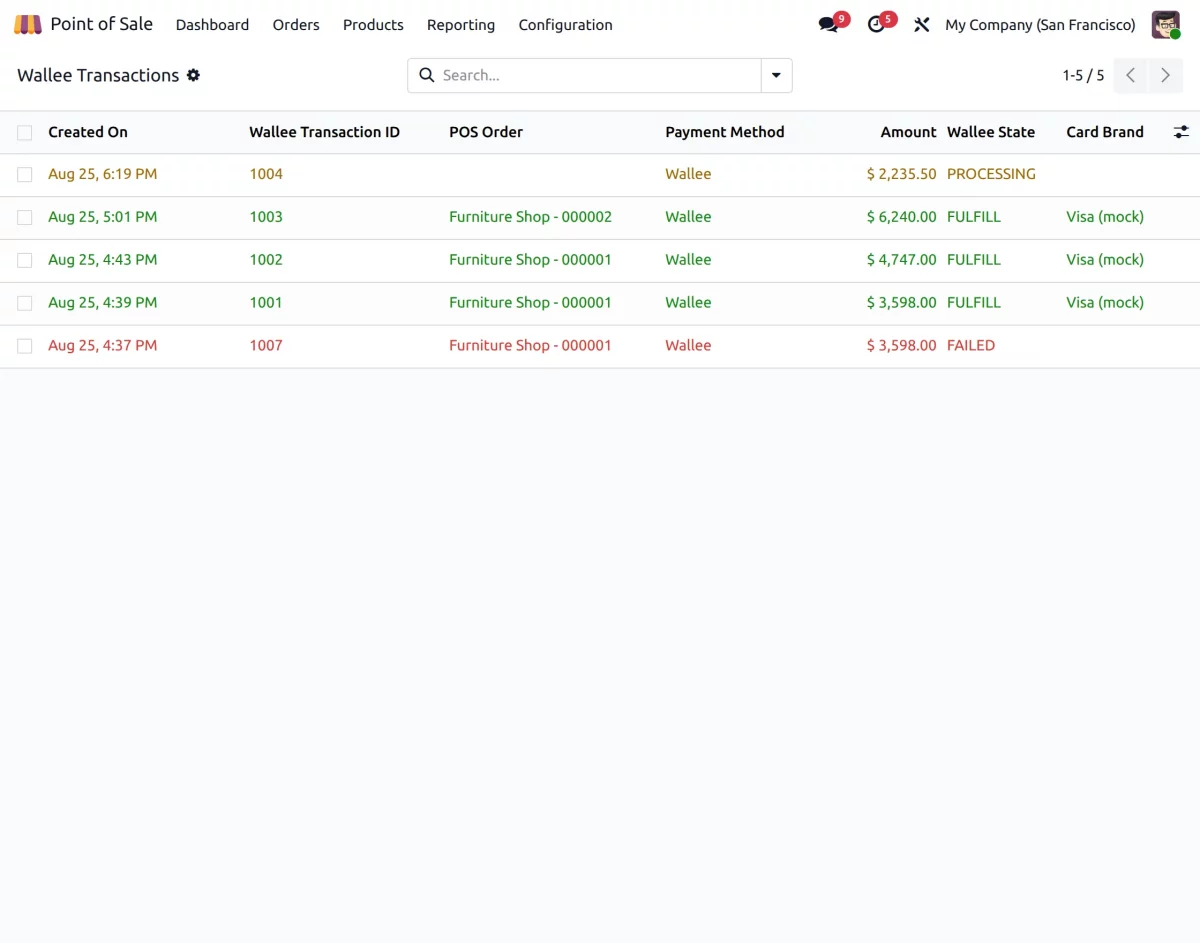Click FULFILL state in row 1003
Screen dimensions: 1200x943
point(974,217)
